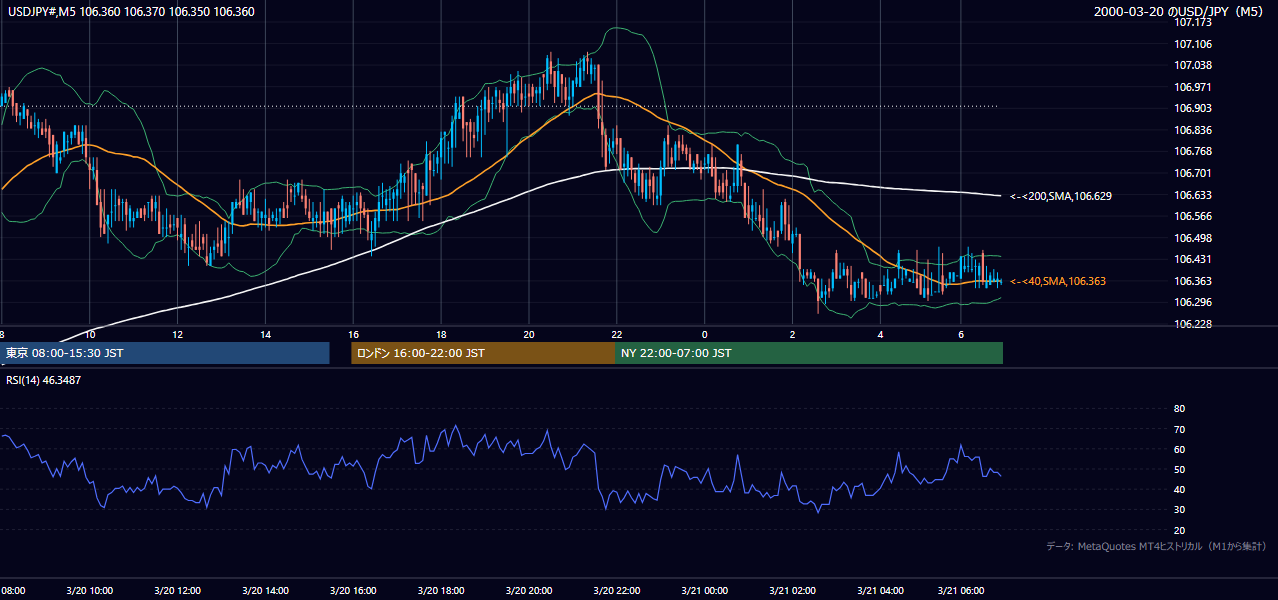Click the 2000-03-20 のUSD/JPY (M5) chart title
Screen dimensions: 1278x600
1180,12
